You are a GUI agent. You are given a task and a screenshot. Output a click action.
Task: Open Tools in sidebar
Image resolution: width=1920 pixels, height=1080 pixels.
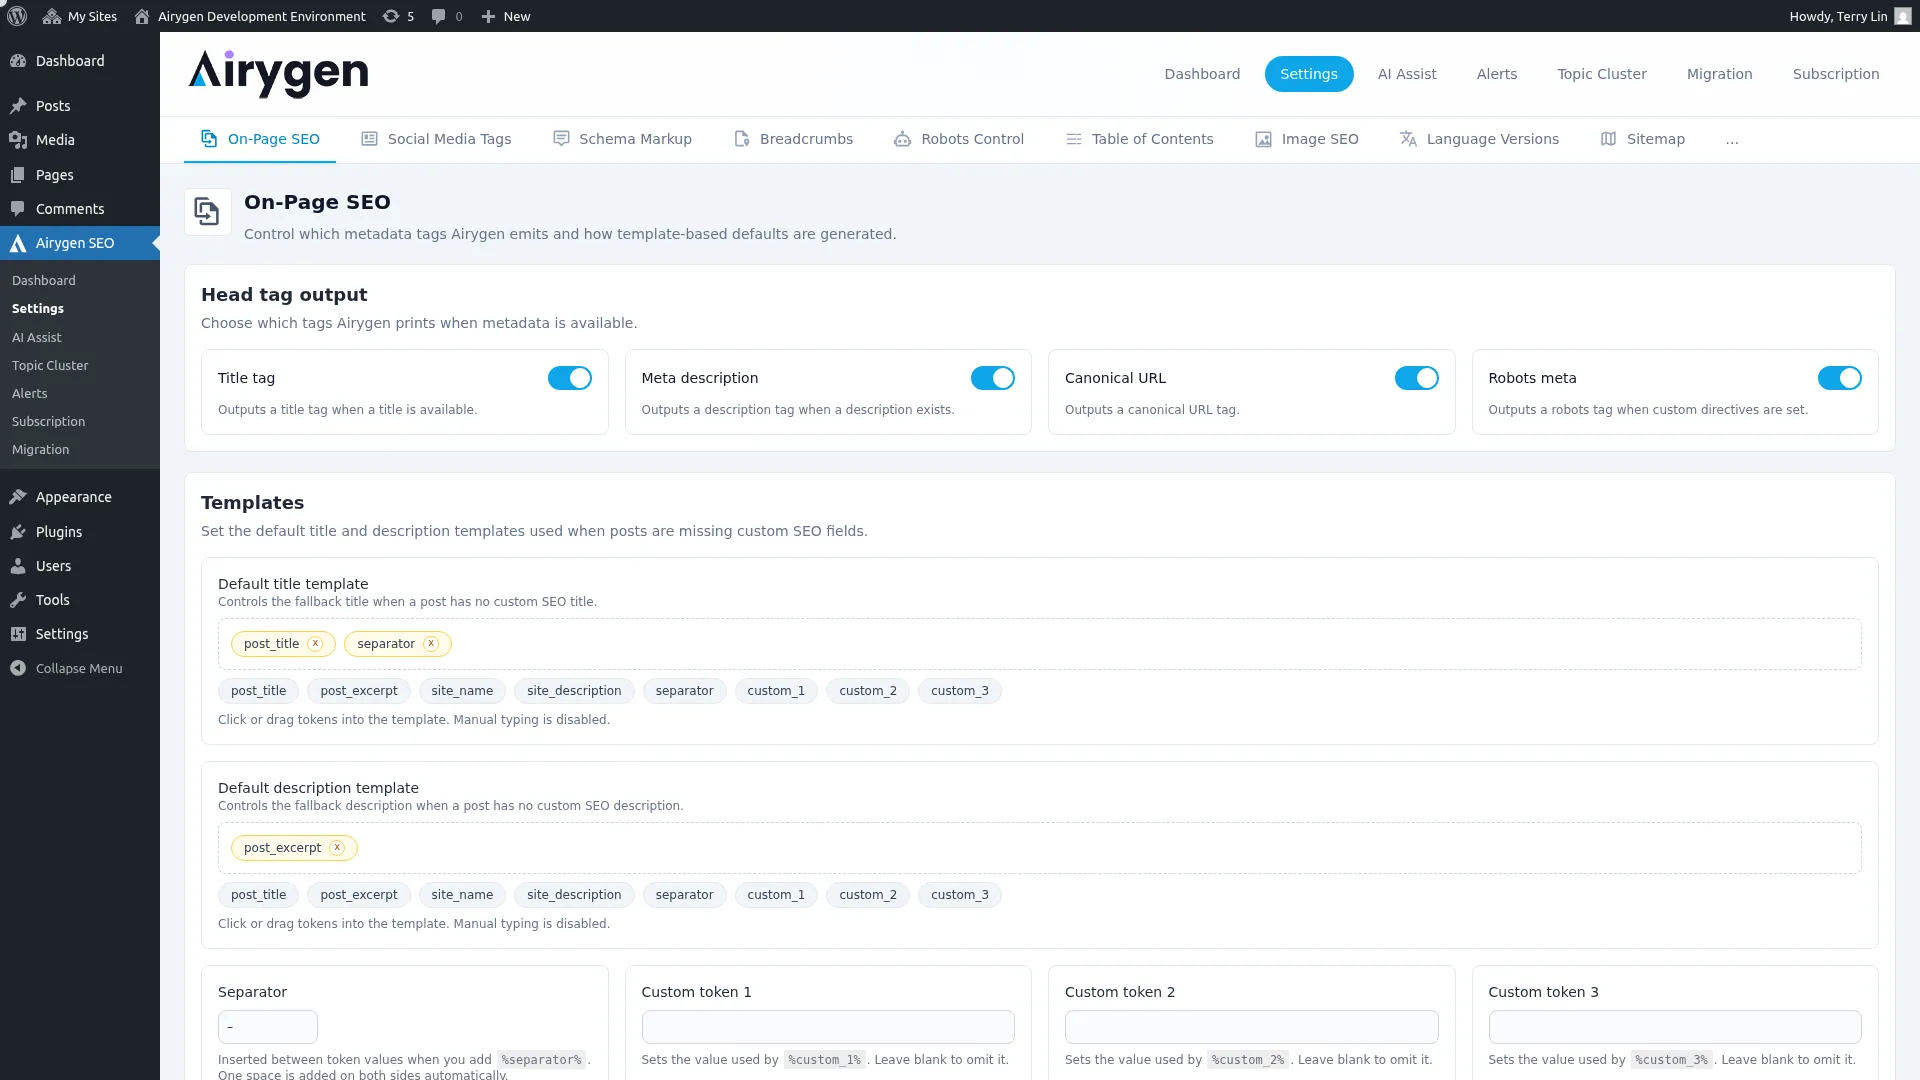coord(80,600)
